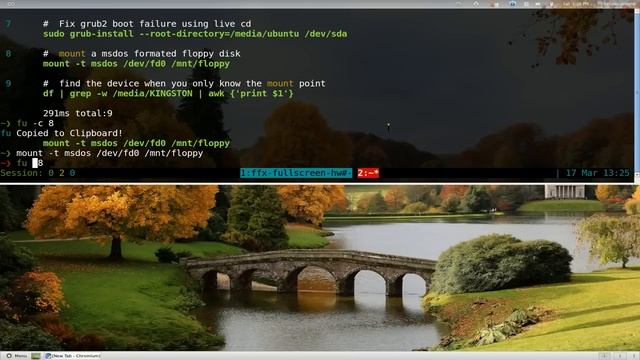Click the "fu -c 8" prompt line
Screen dimensions: 640x360
27,123
